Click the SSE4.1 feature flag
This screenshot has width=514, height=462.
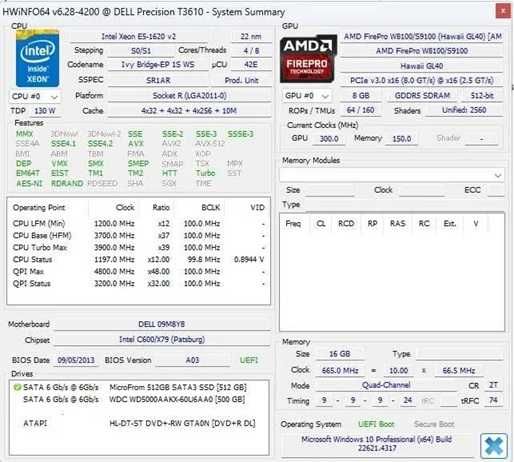pos(63,144)
